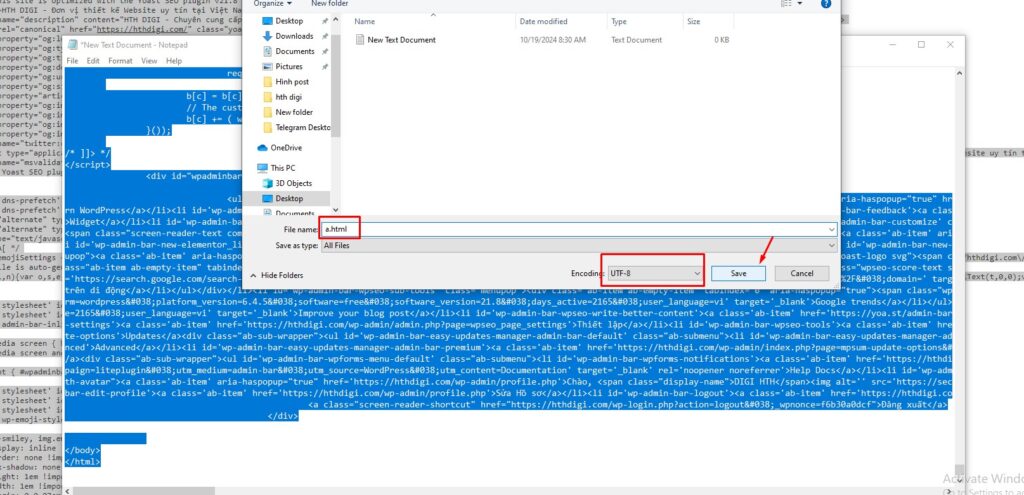This screenshot has height=495, width=1024.
Task: Open Notepad File menu
Action: (72, 61)
